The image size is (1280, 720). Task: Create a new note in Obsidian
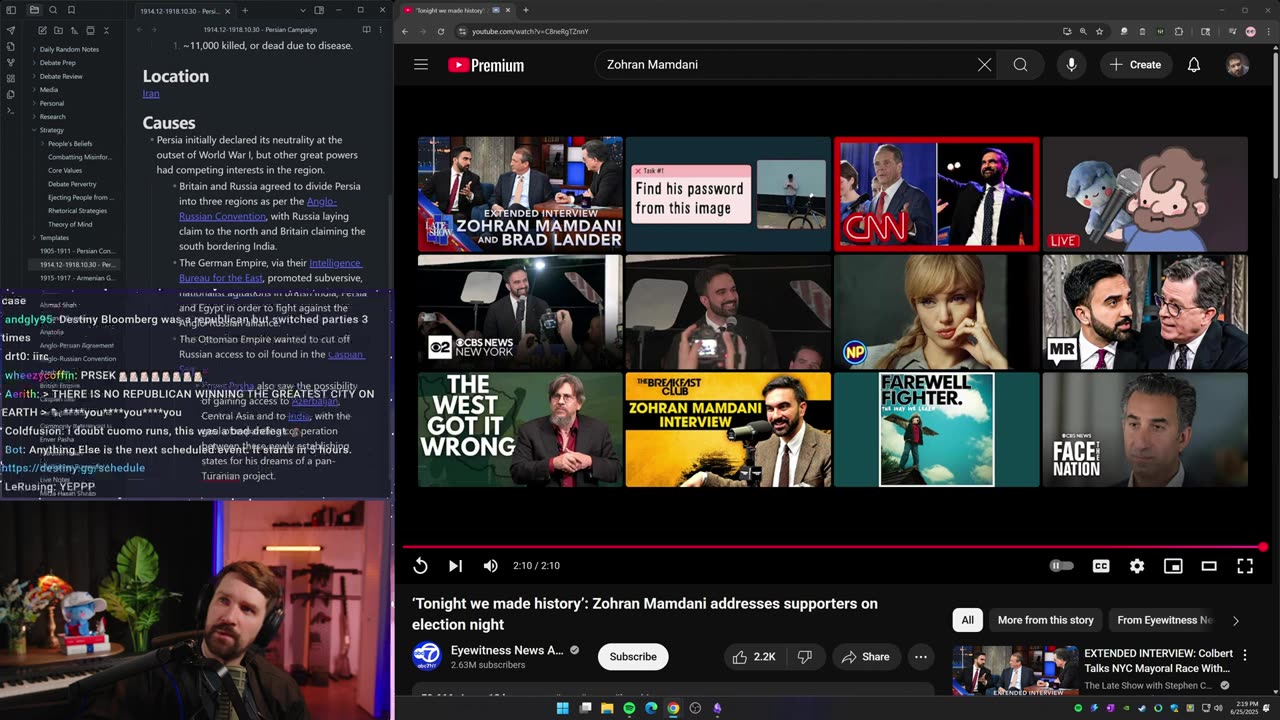(42, 30)
